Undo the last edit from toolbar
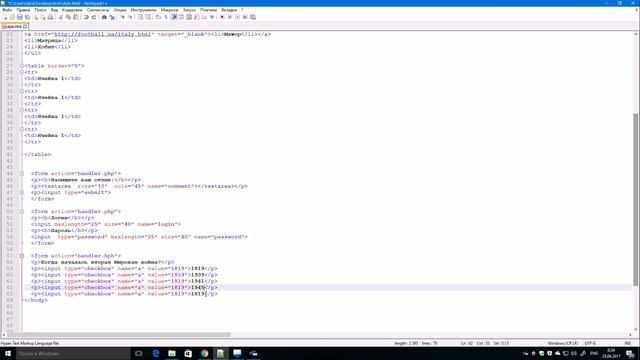Screen dimensions: 640x360 coord(86,17)
